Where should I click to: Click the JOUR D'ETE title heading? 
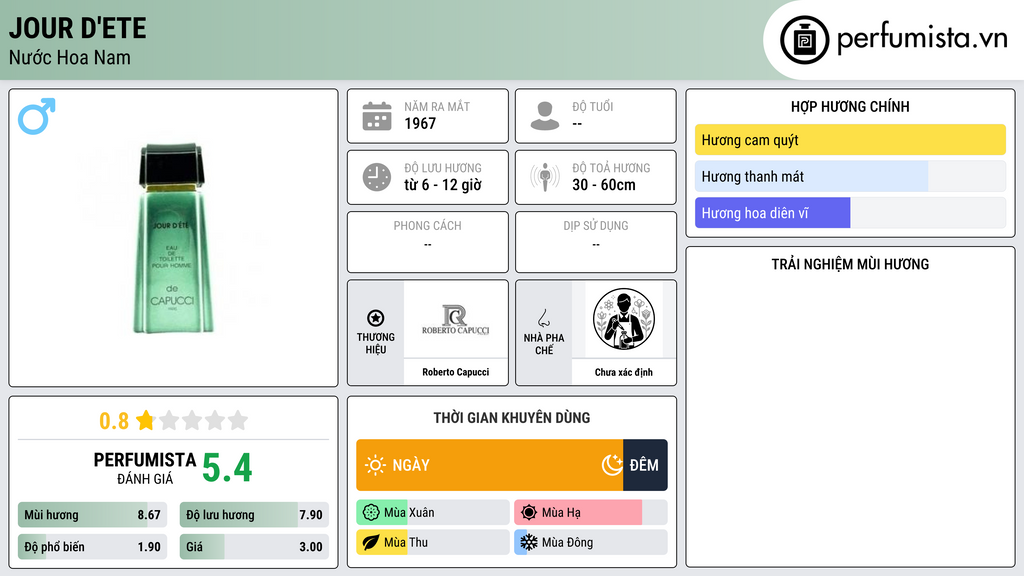pos(78,28)
